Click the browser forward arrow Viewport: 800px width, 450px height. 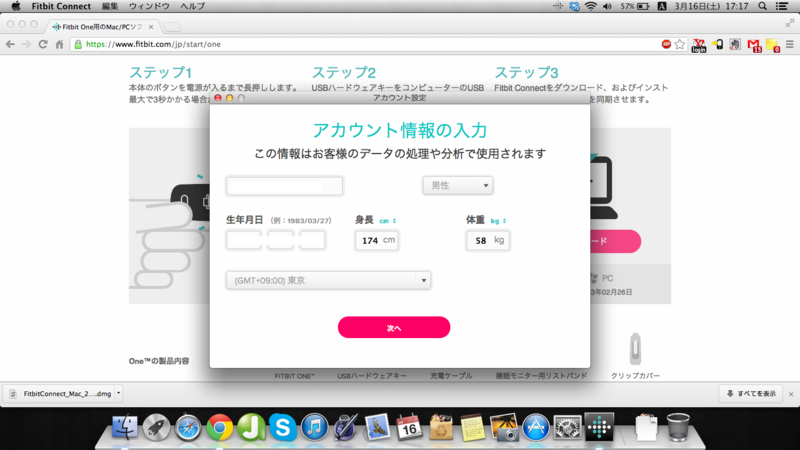pos(27,44)
